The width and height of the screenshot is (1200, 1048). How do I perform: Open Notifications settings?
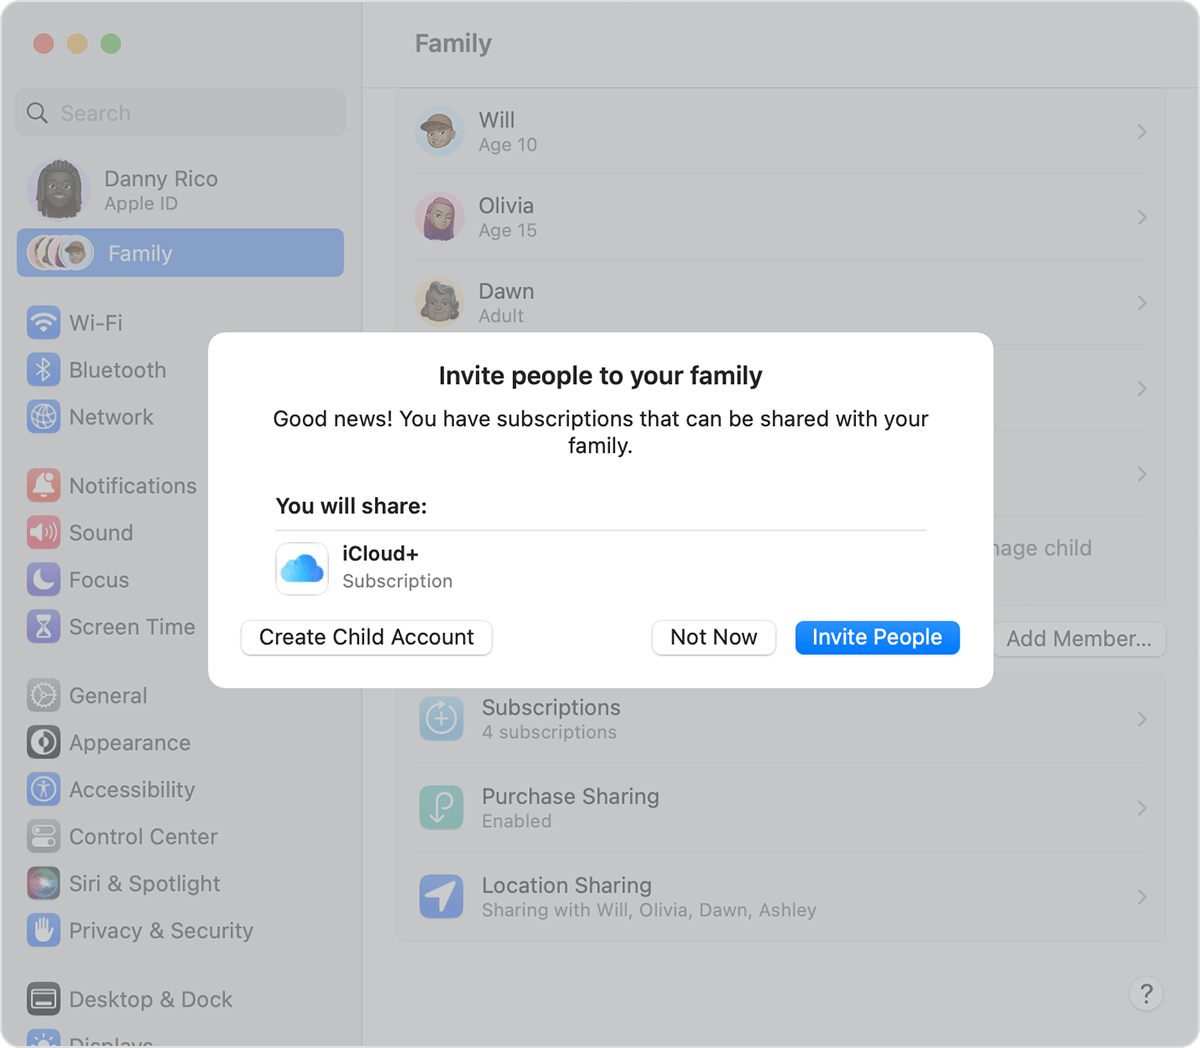[43, 485]
